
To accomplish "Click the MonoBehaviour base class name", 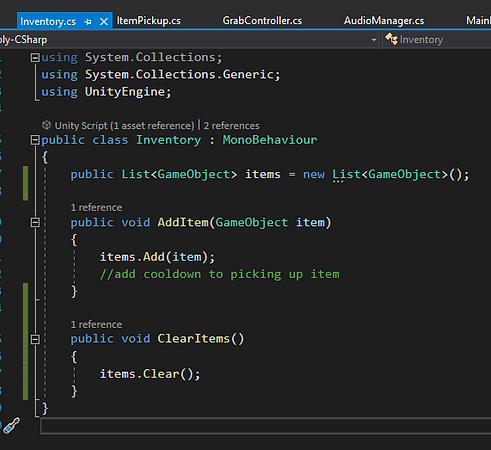I will tap(270, 140).
